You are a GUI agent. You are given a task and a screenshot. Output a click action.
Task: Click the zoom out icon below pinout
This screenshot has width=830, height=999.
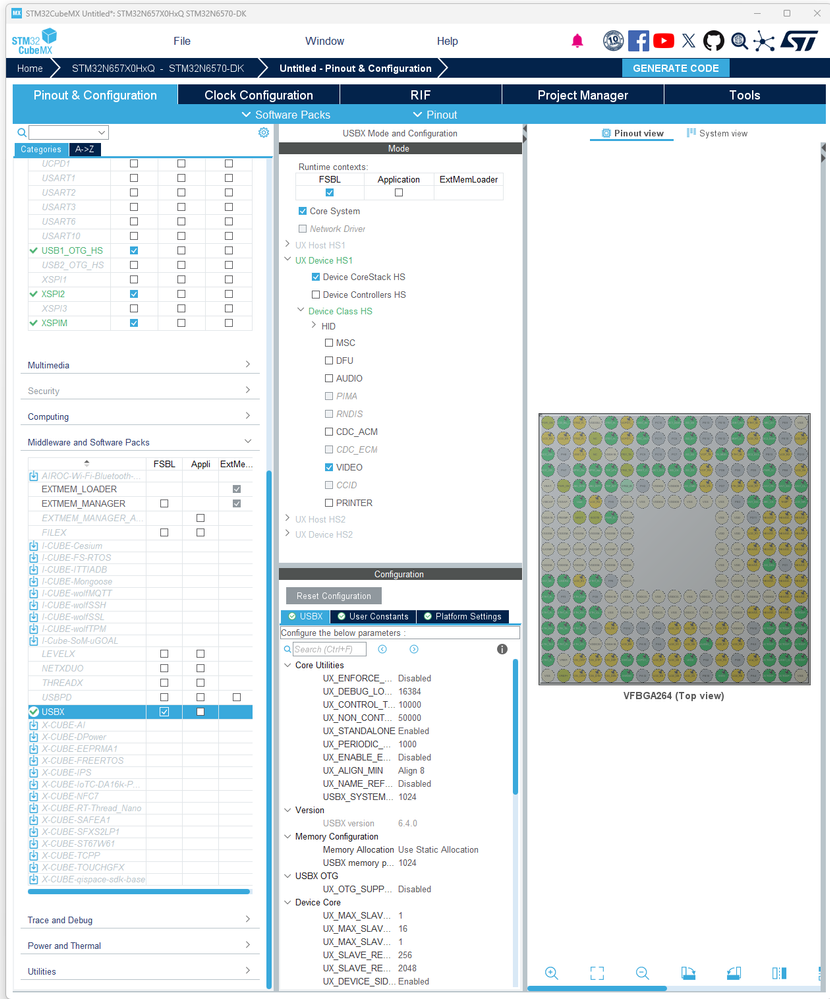click(x=642, y=973)
